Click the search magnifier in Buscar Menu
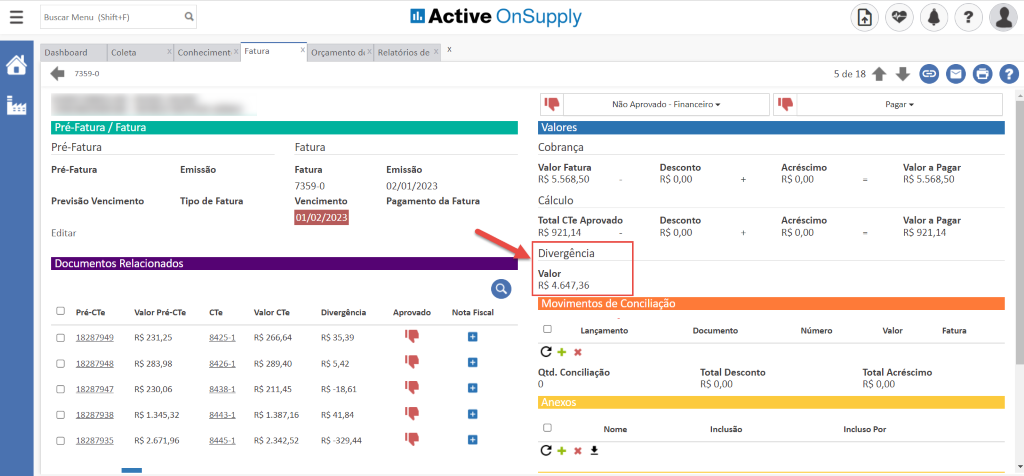This screenshot has height=476, width=1024. pos(189,17)
